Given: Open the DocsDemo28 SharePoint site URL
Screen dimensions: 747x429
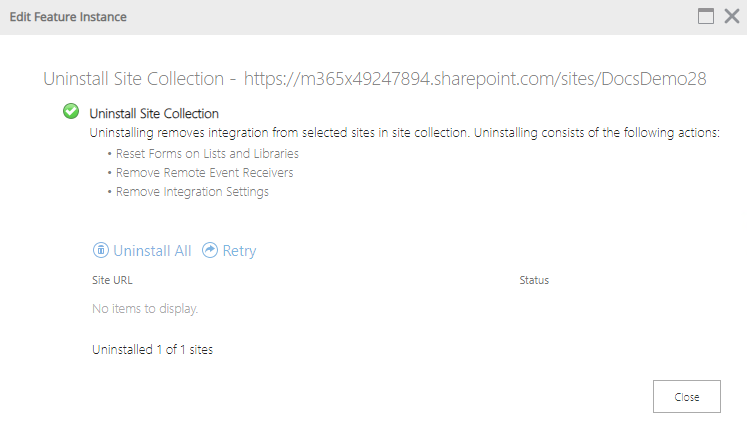Looking at the screenshot, I should (475, 78).
